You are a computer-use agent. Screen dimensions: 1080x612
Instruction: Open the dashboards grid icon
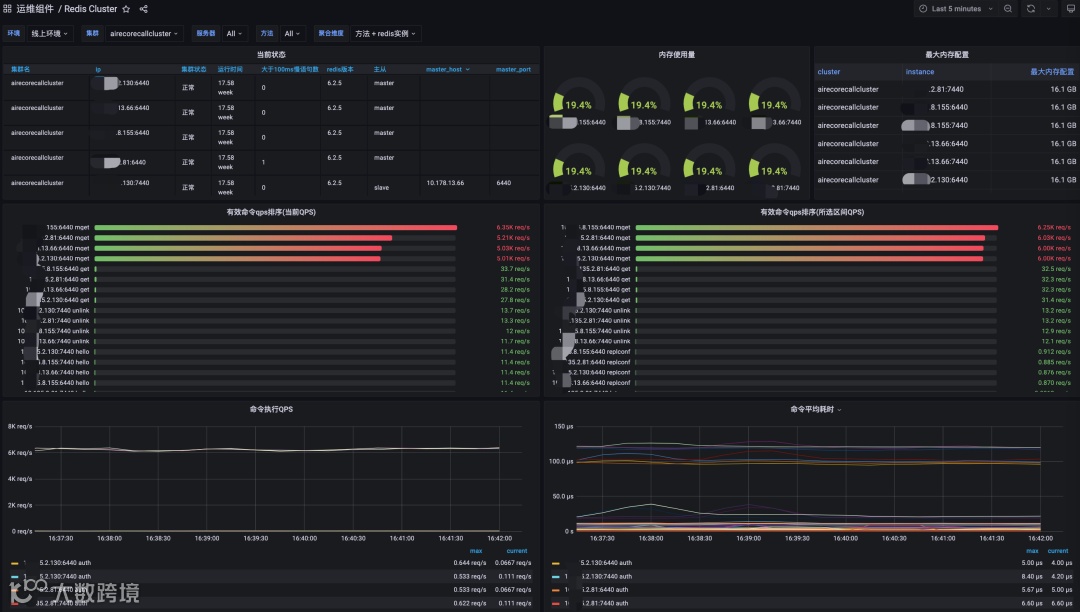(x=7, y=9)
